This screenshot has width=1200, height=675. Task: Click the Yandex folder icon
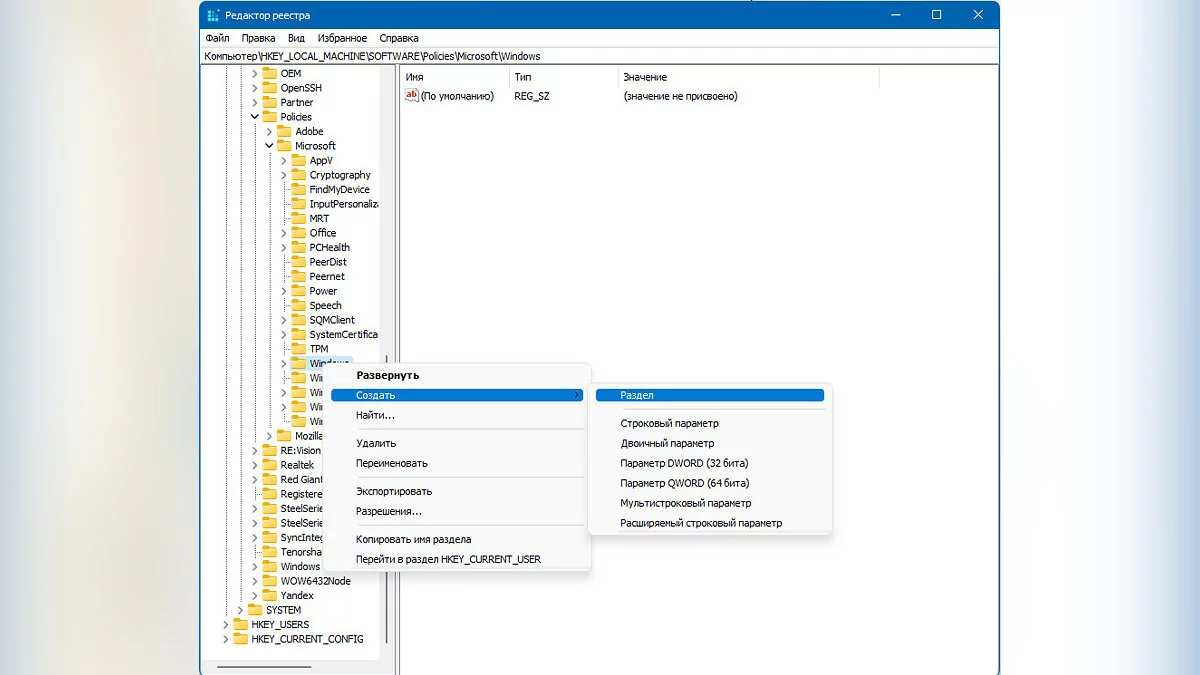[269, 595]
